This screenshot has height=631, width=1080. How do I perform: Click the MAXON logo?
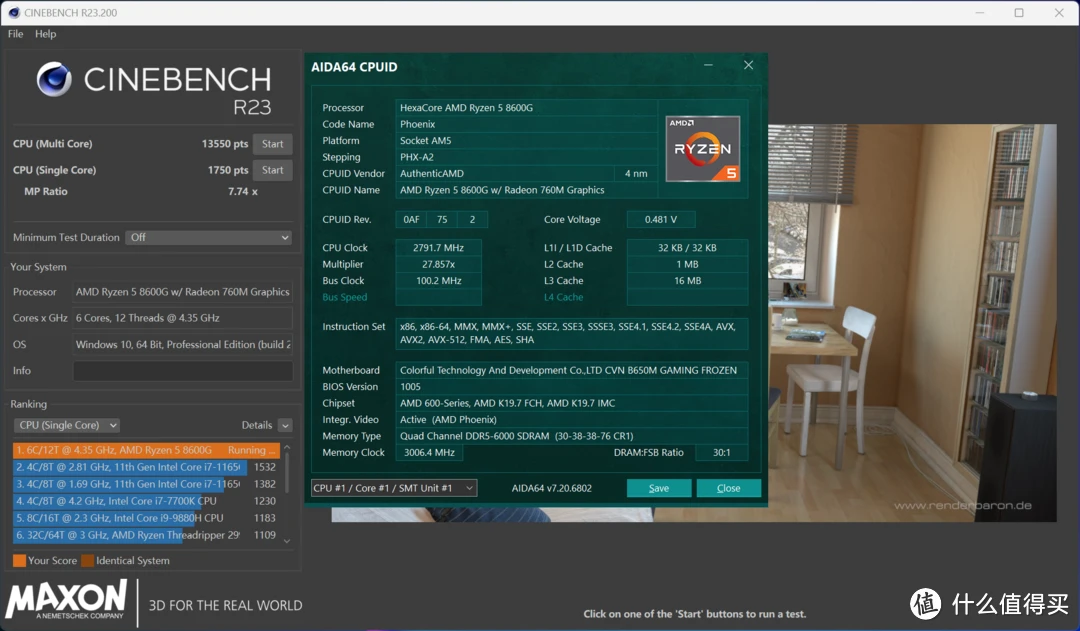(67, 600)
